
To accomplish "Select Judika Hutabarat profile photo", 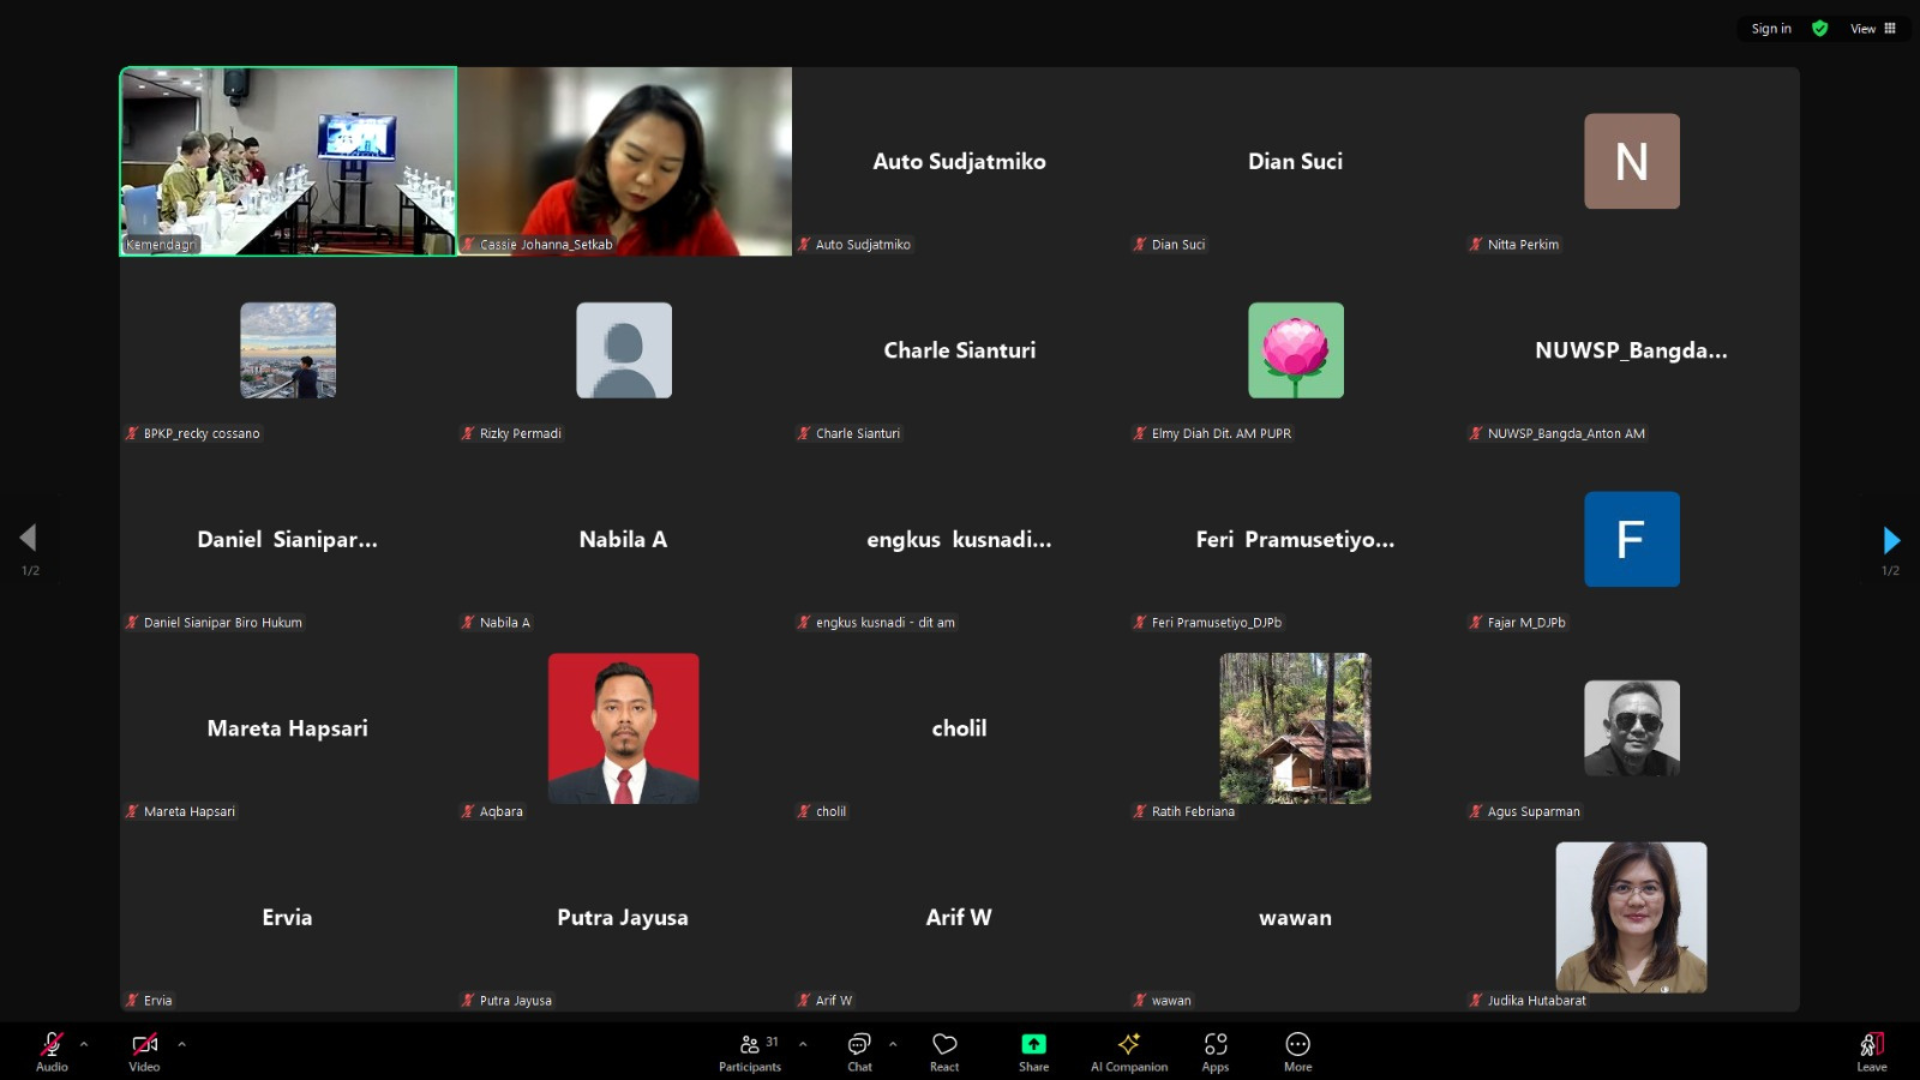I will coord(1631,917).
